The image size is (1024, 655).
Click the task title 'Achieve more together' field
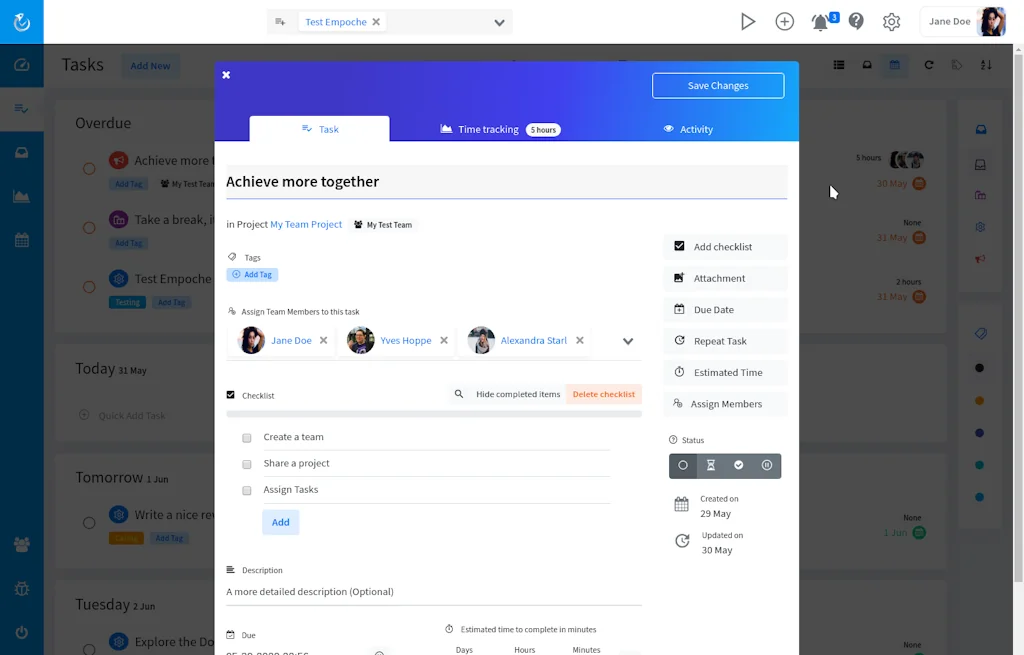pyautogui.click(x=505, y=182)
